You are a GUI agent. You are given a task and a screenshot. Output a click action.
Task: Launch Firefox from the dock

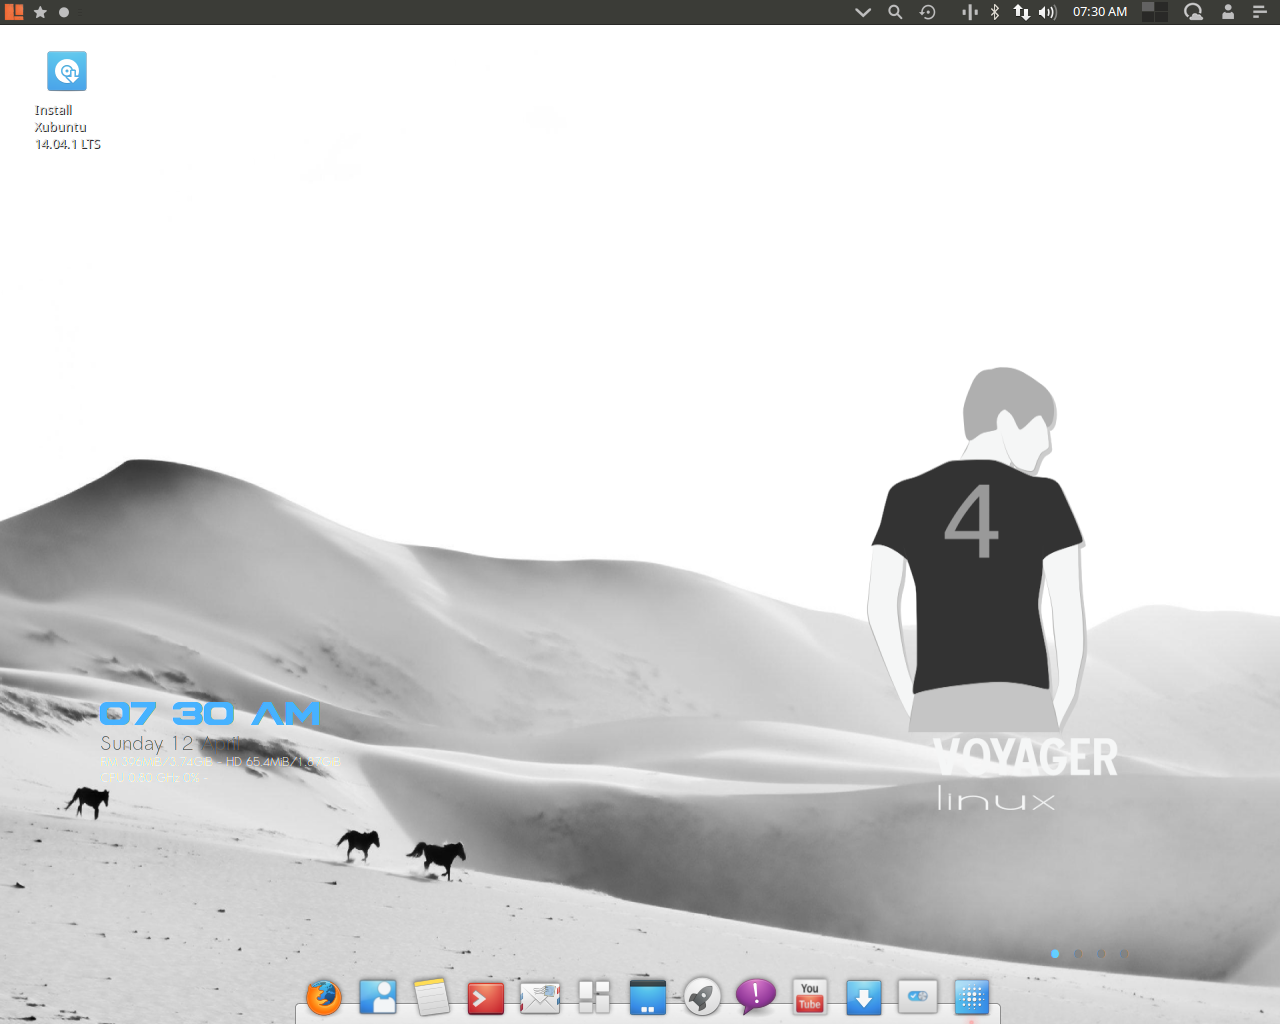point(324,997)
